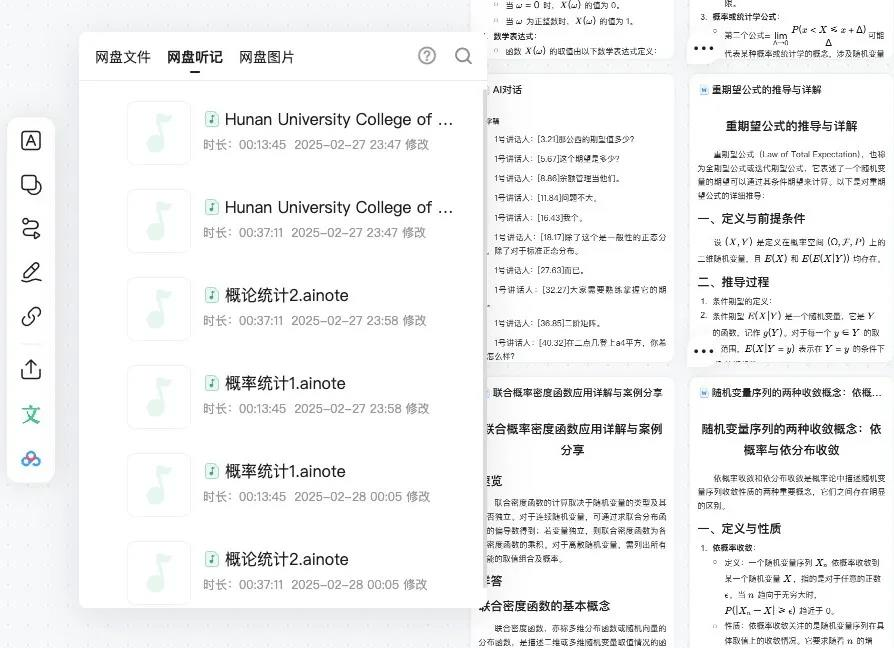Image resolution: width=894 pixels, height=648 pixels.
Task: Switch to the 网盘图片 tab
Action: point(268,57)
